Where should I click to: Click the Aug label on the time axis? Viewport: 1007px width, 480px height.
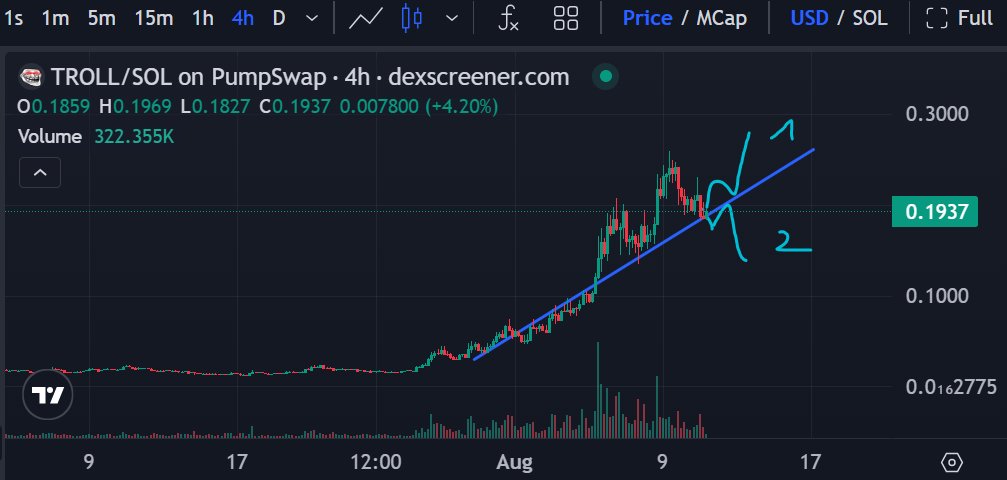coord(515,462)
